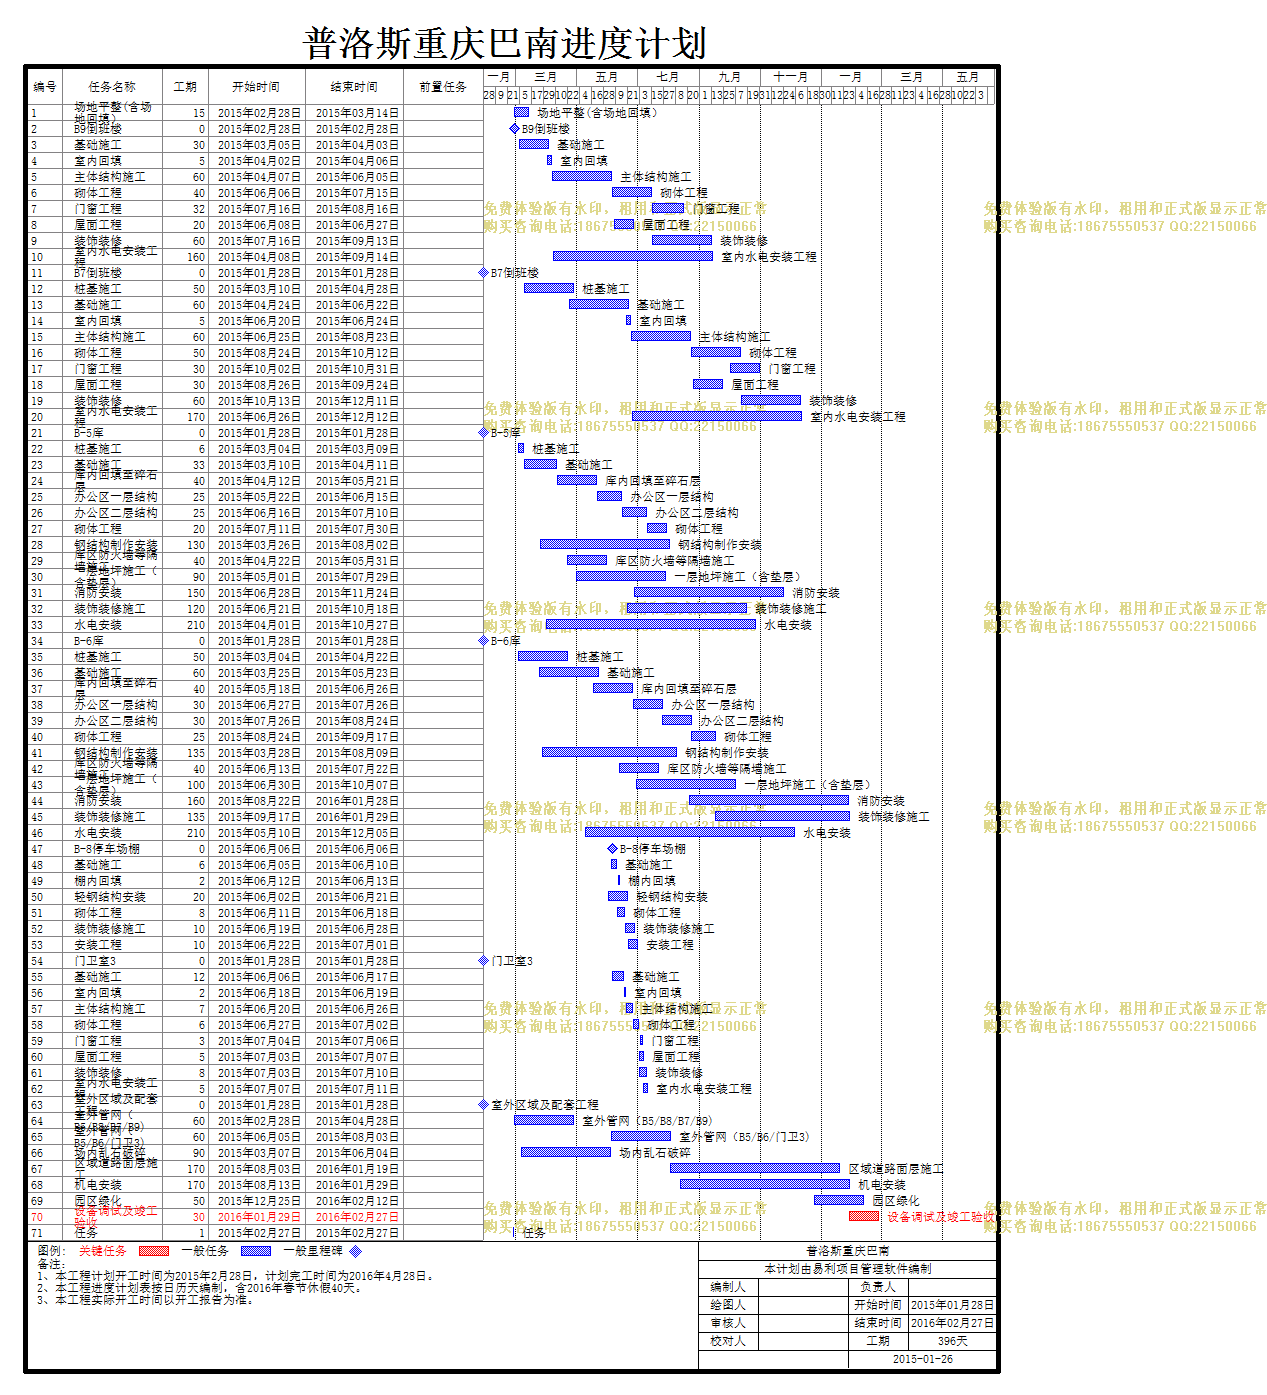This screenshot has width=1267, height=1395.
Task: Select the B-5库 milestone diamond
Action: pos(484,433)
